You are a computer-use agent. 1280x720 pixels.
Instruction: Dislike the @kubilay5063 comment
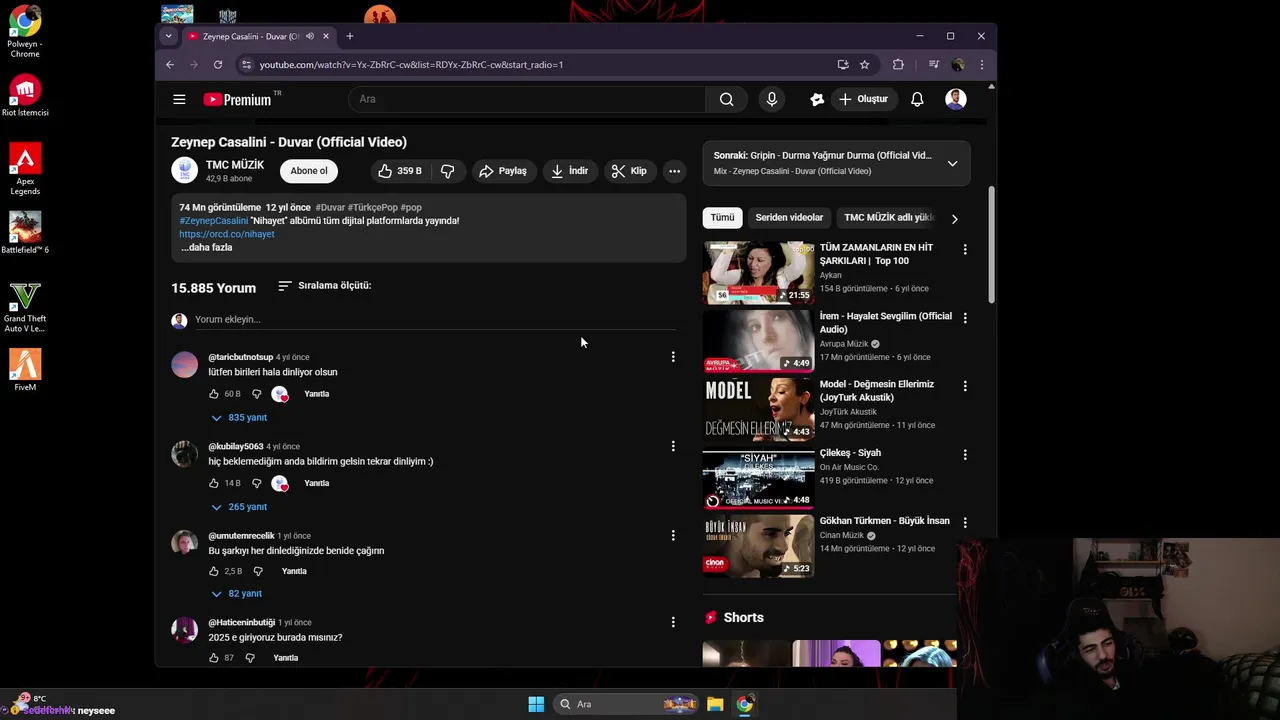(x=257, y=483)
